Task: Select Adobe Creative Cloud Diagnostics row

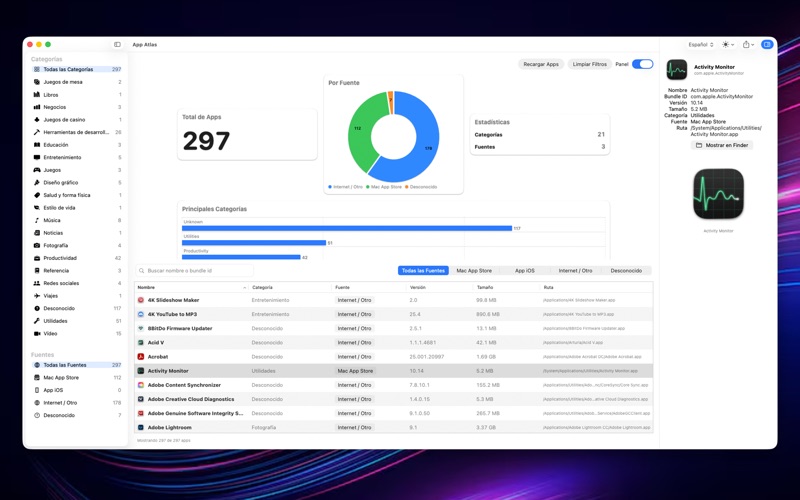Action: click(393, 399)
